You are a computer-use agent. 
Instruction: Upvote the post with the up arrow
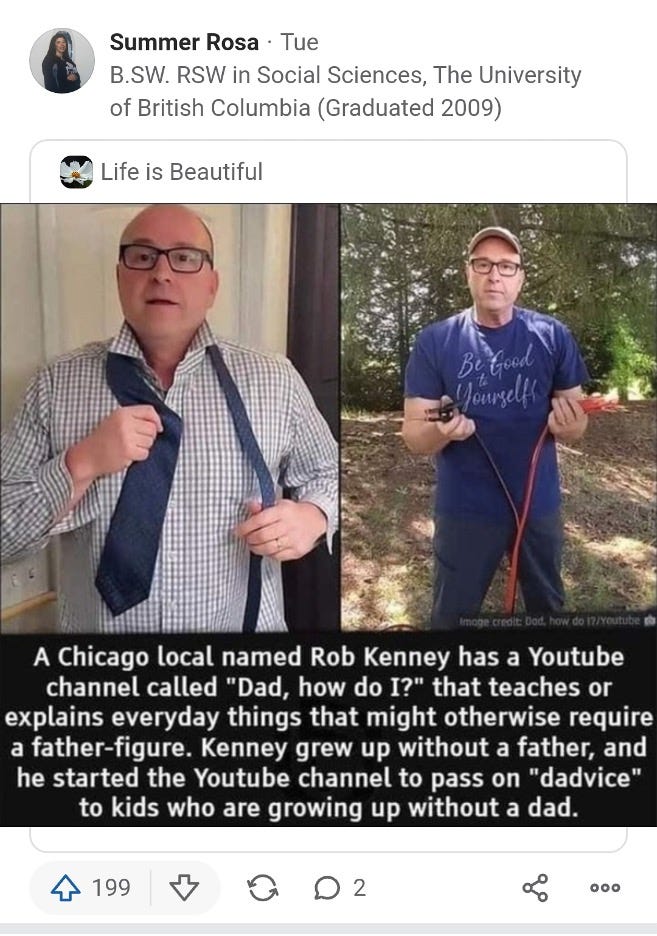click(x=66, y=888)
